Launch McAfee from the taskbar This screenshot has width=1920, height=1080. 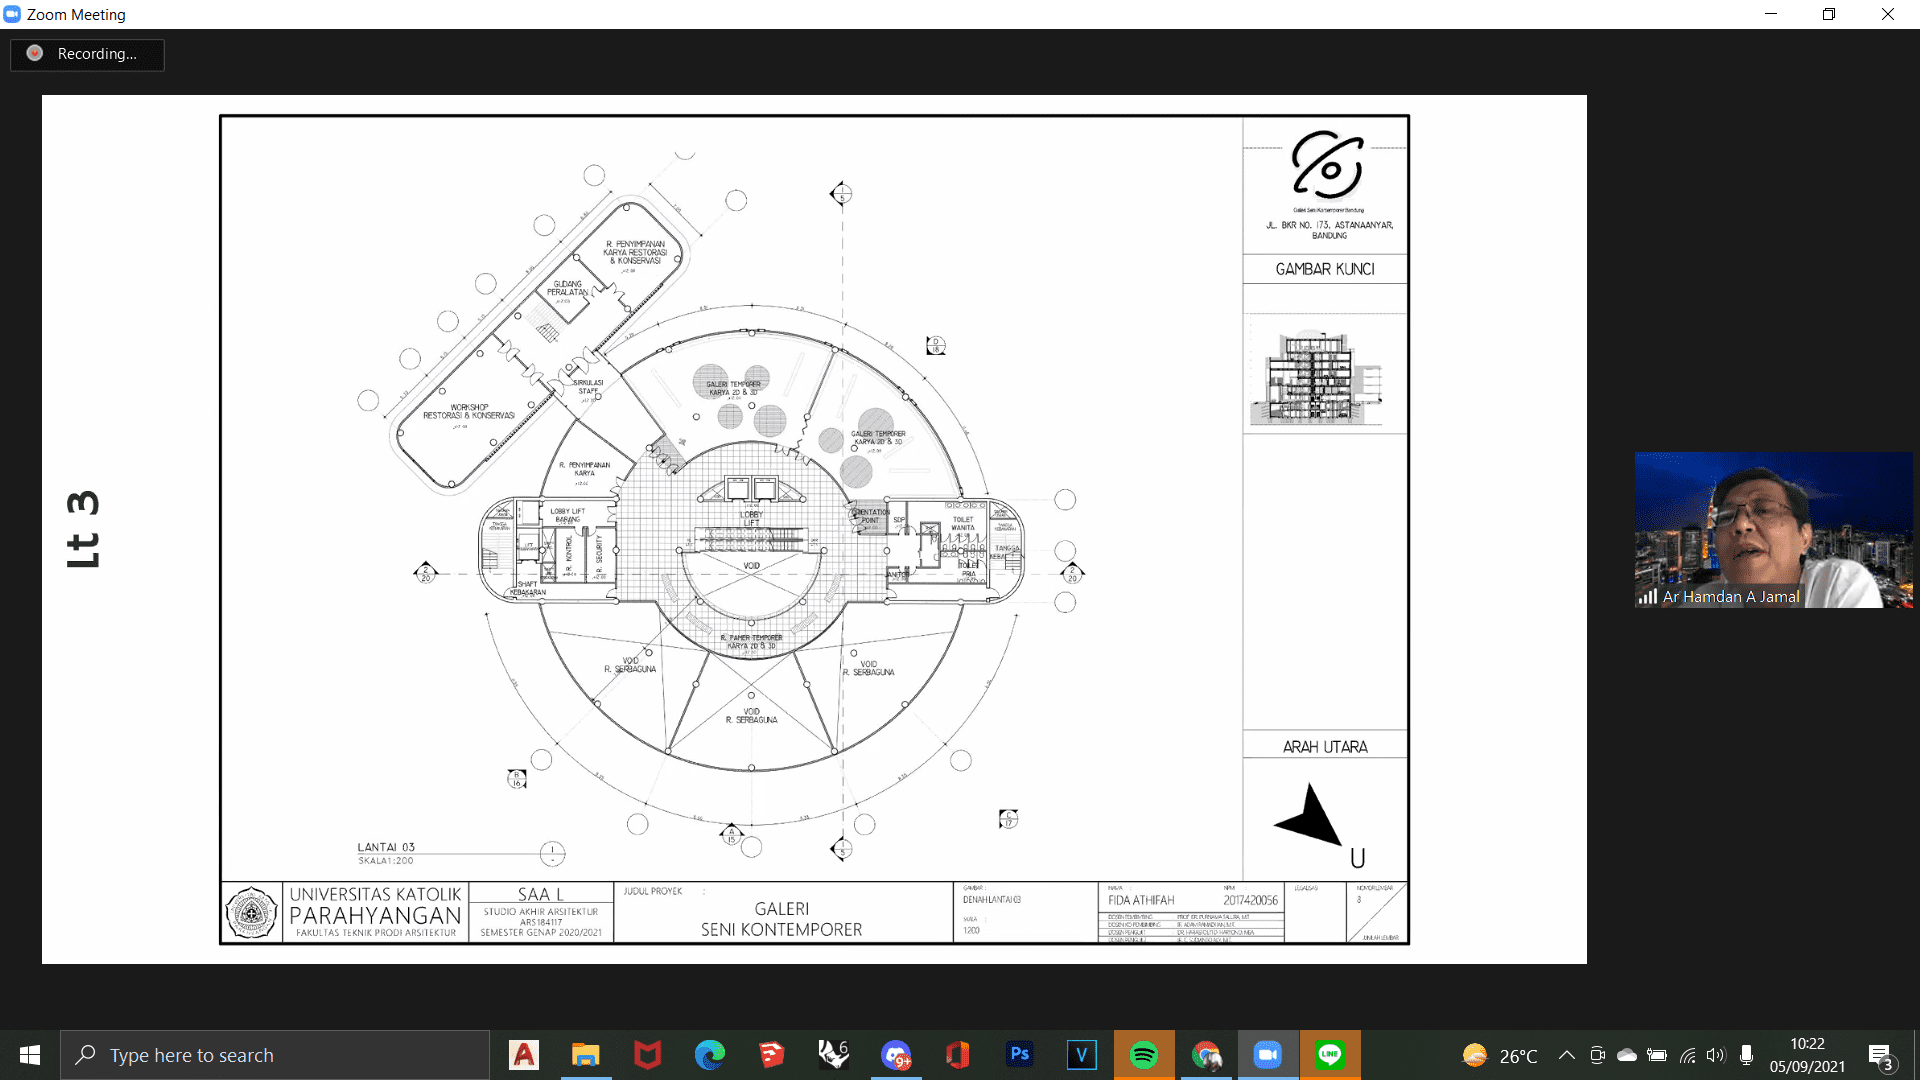click(647, 1055)
